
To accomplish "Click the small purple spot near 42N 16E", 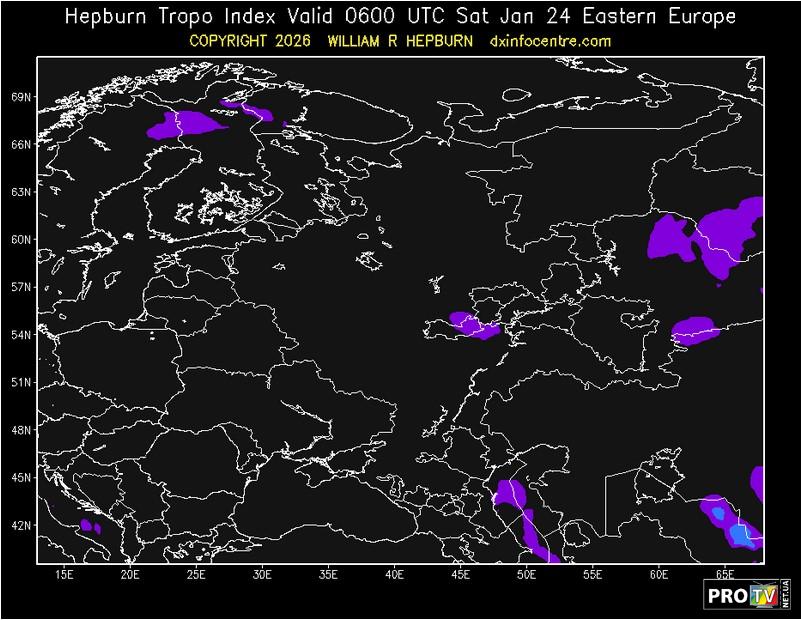I will (87, 525).
